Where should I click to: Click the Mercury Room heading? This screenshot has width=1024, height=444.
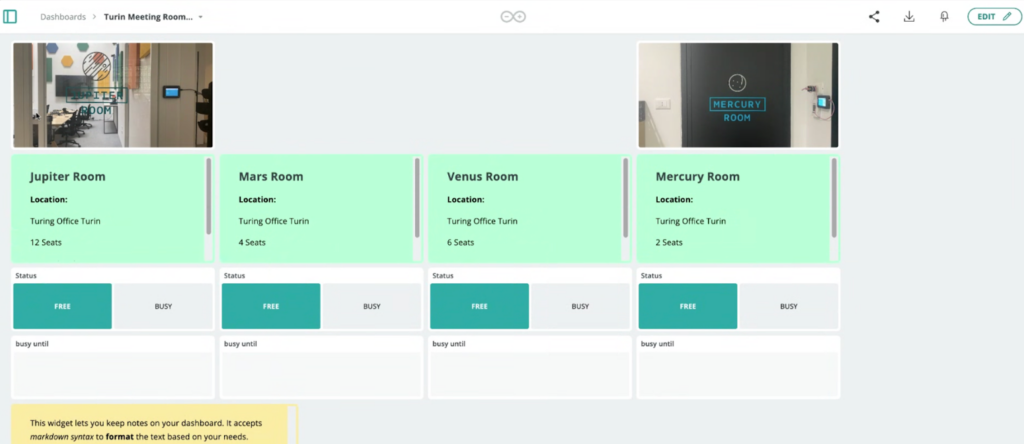coord(697,177)
